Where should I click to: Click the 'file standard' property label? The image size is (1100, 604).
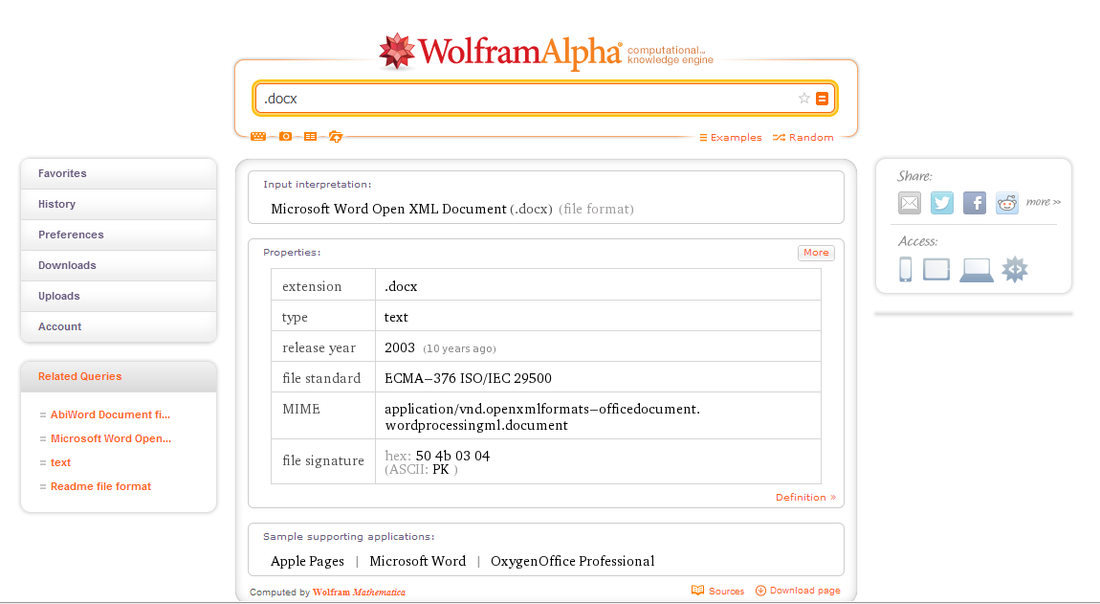(x=321, y=378)
